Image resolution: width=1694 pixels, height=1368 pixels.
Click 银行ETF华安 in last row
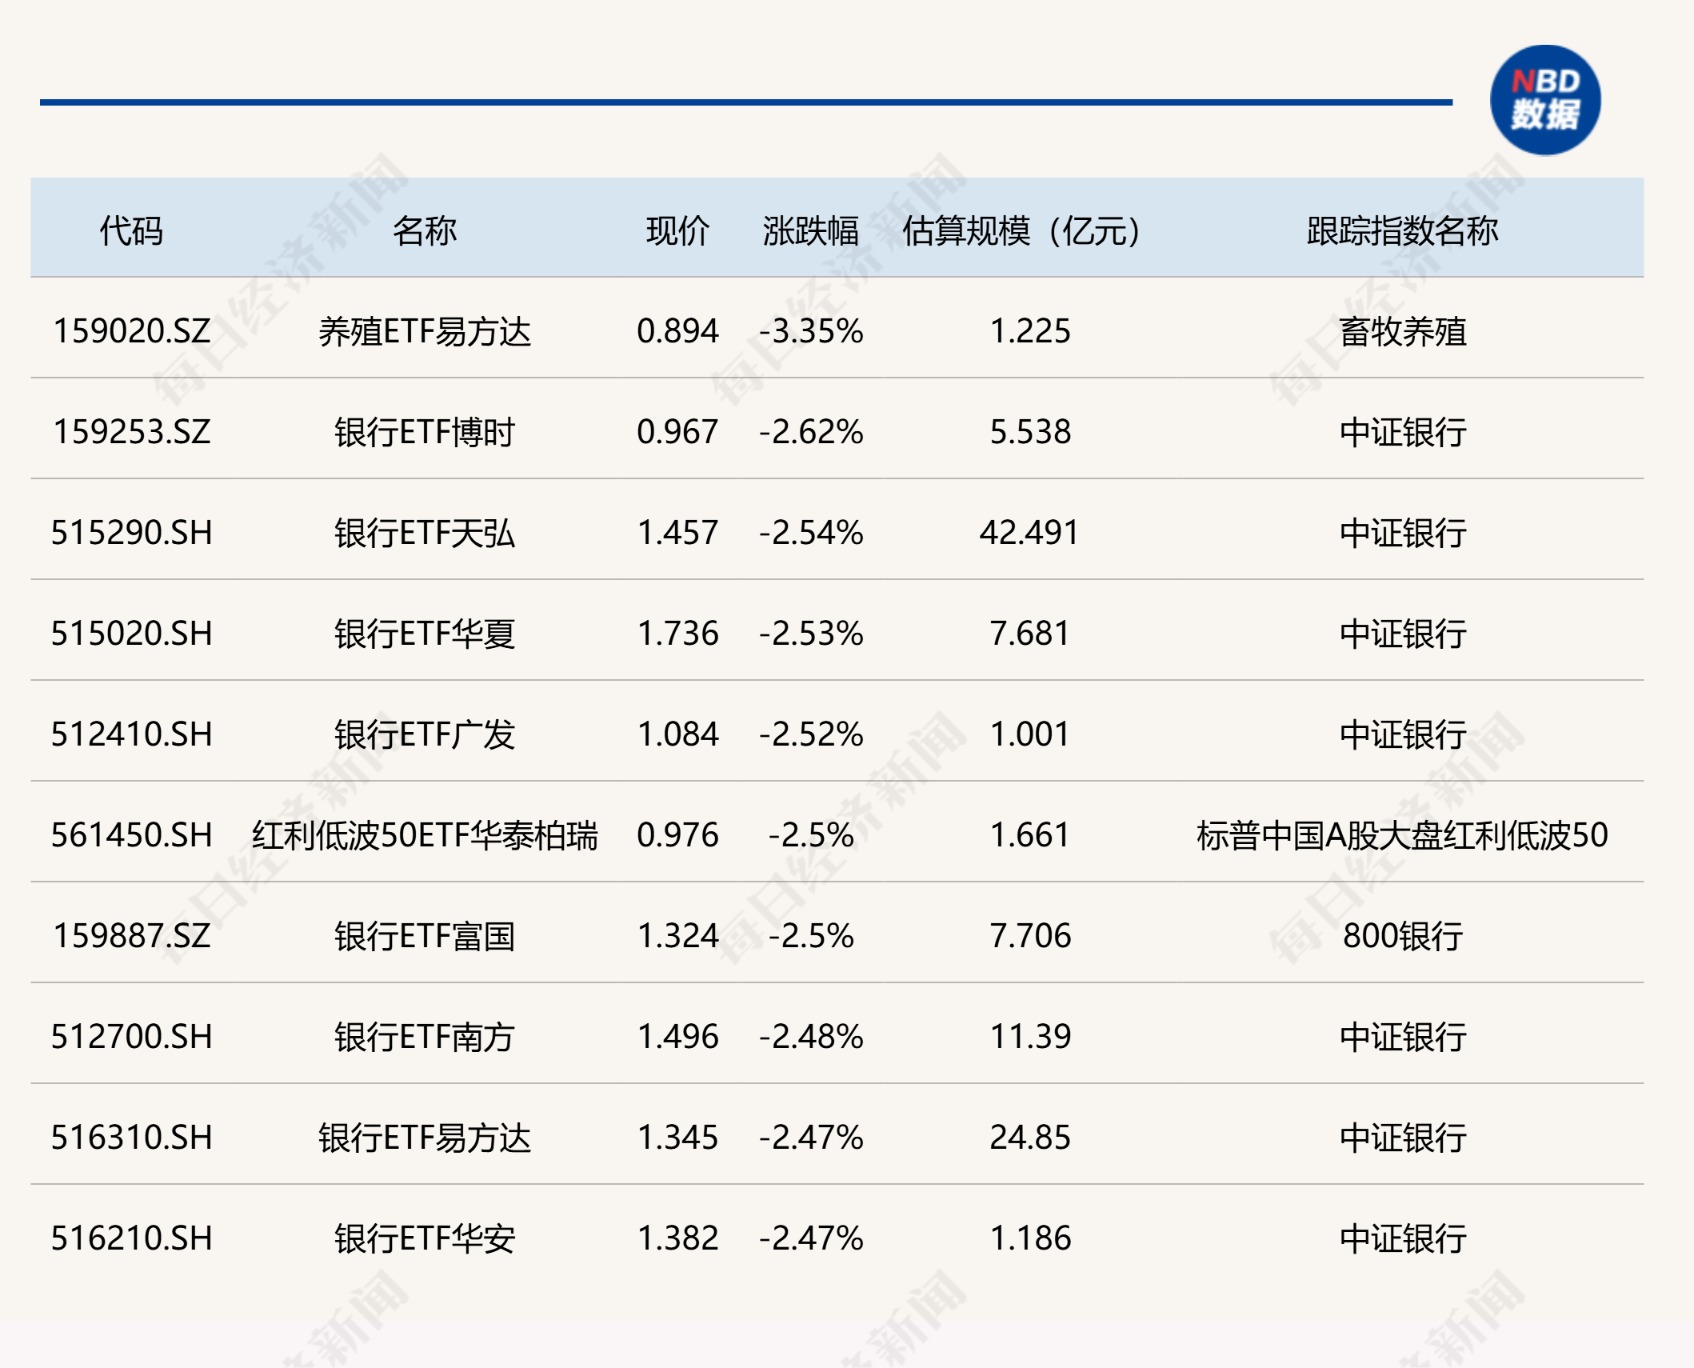tap(425, 1239)
